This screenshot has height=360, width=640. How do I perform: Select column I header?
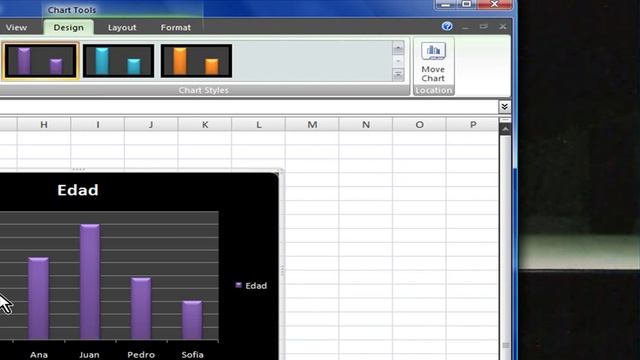[98, 124]
